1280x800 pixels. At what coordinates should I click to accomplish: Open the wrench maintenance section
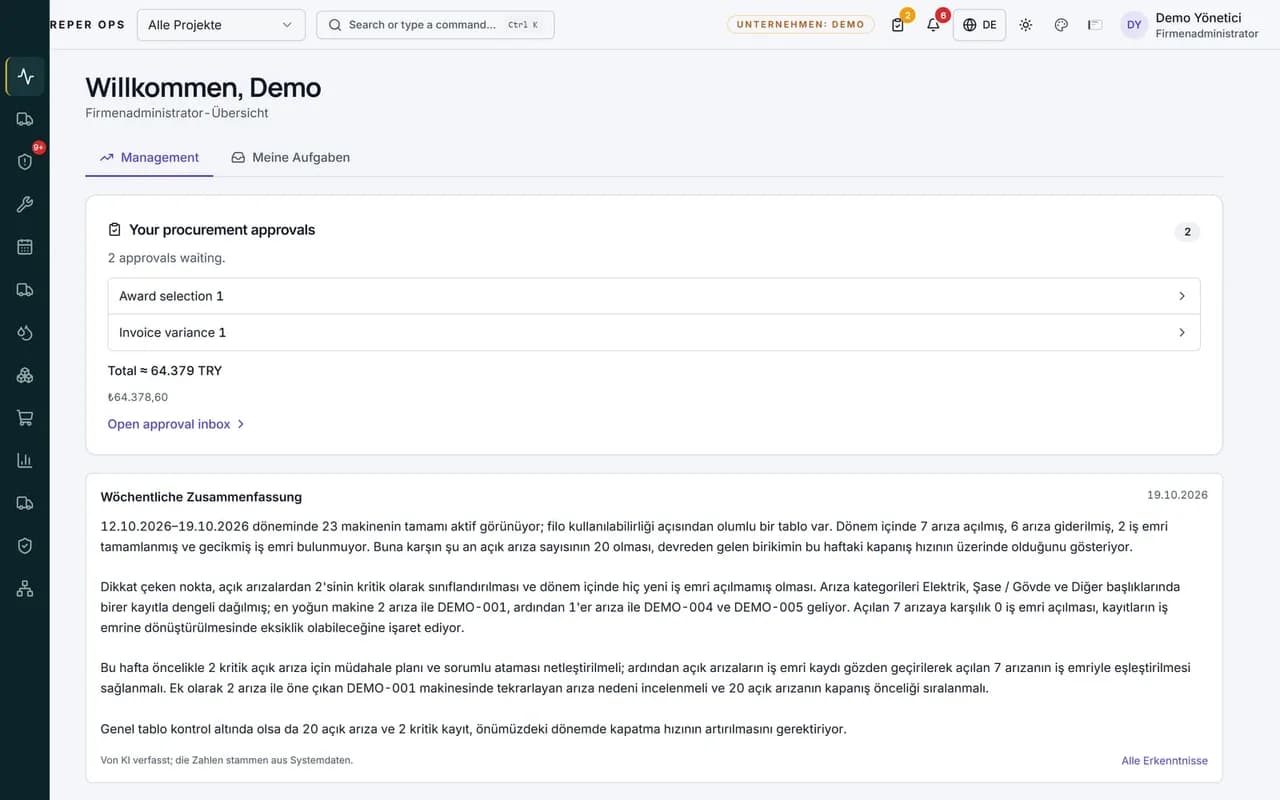[x=25, y=204]
